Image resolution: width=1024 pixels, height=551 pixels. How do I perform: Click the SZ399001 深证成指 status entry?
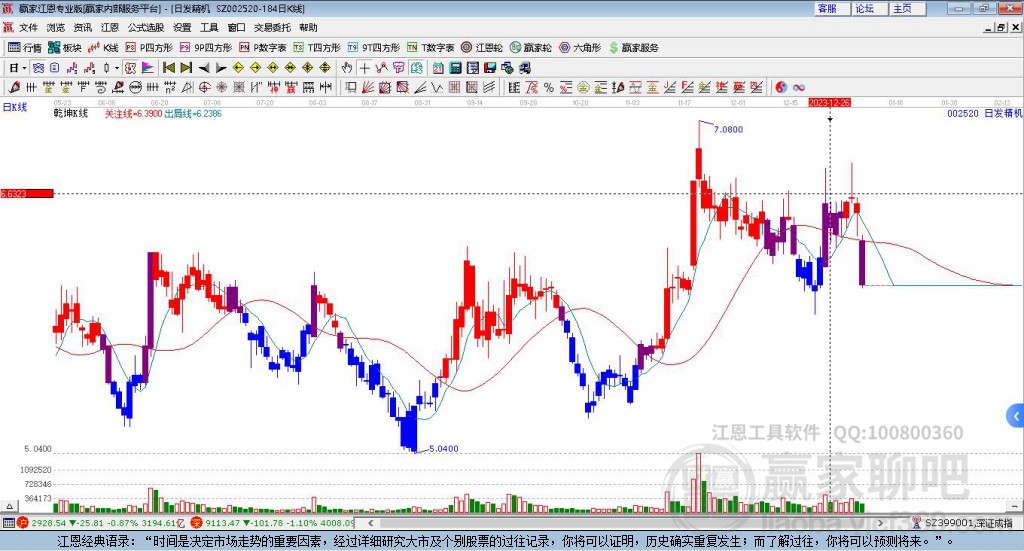[963, 523]
